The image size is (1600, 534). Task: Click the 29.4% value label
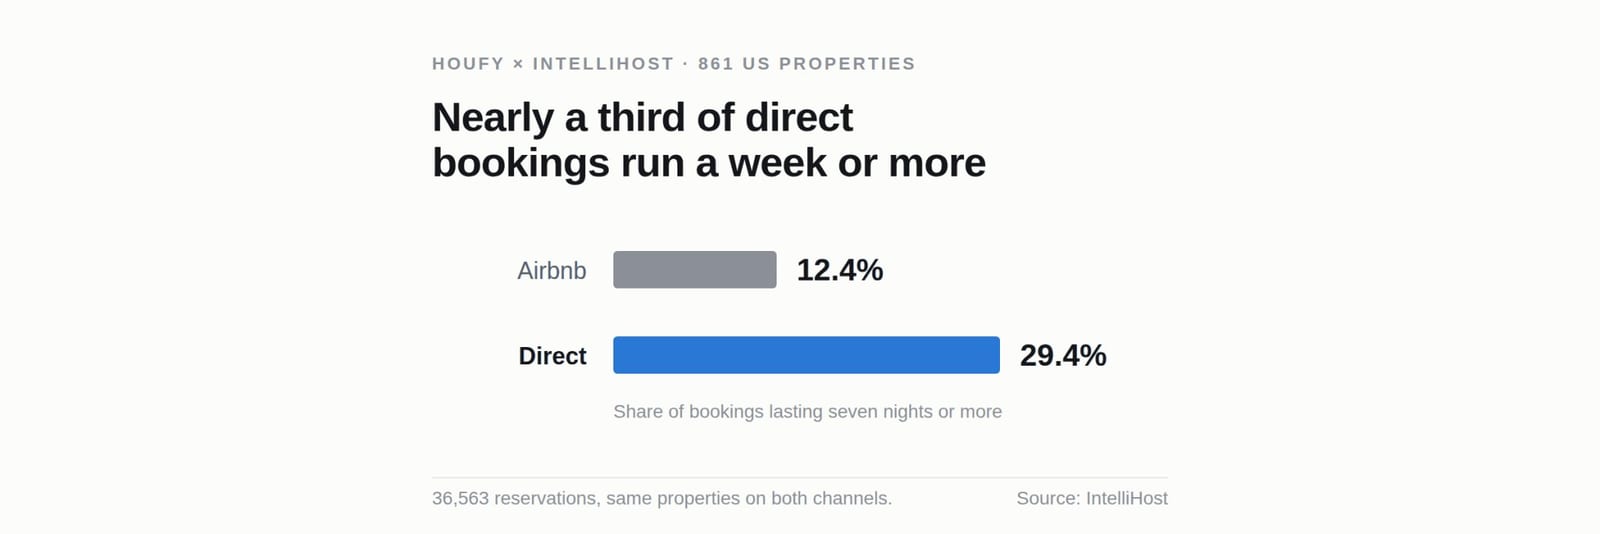[1063, 355]
